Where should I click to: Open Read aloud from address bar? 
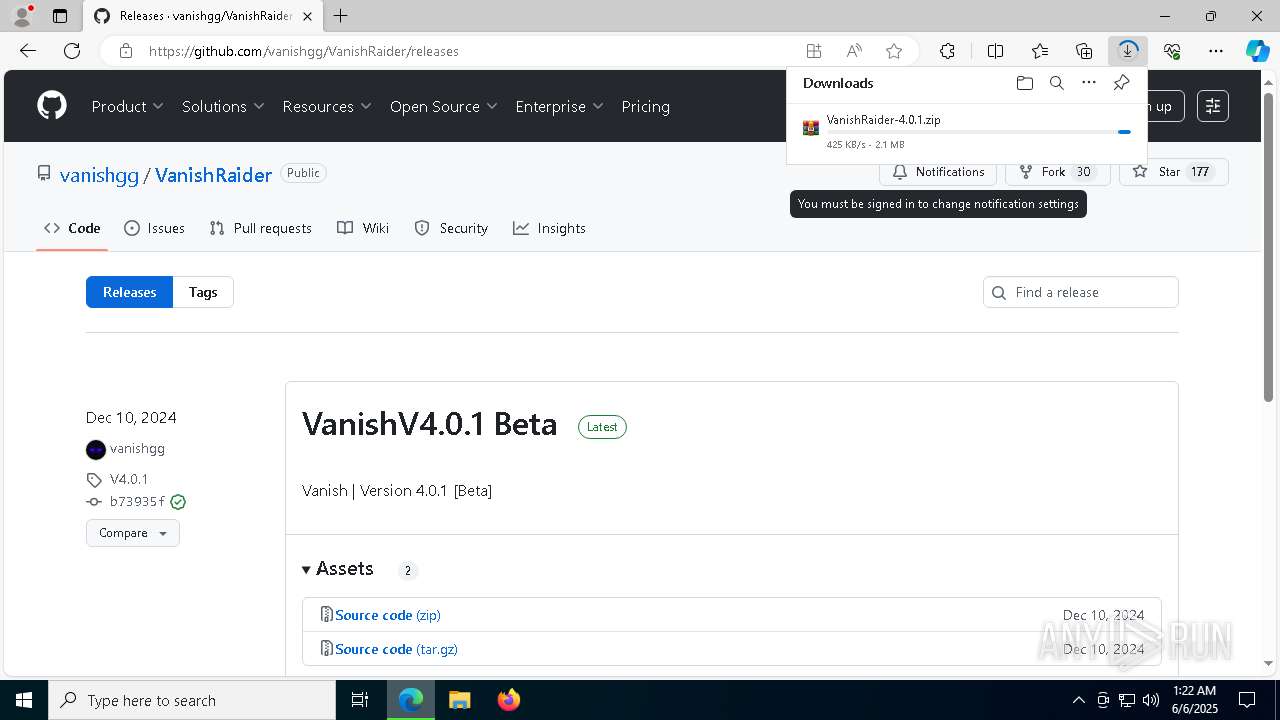854,51
